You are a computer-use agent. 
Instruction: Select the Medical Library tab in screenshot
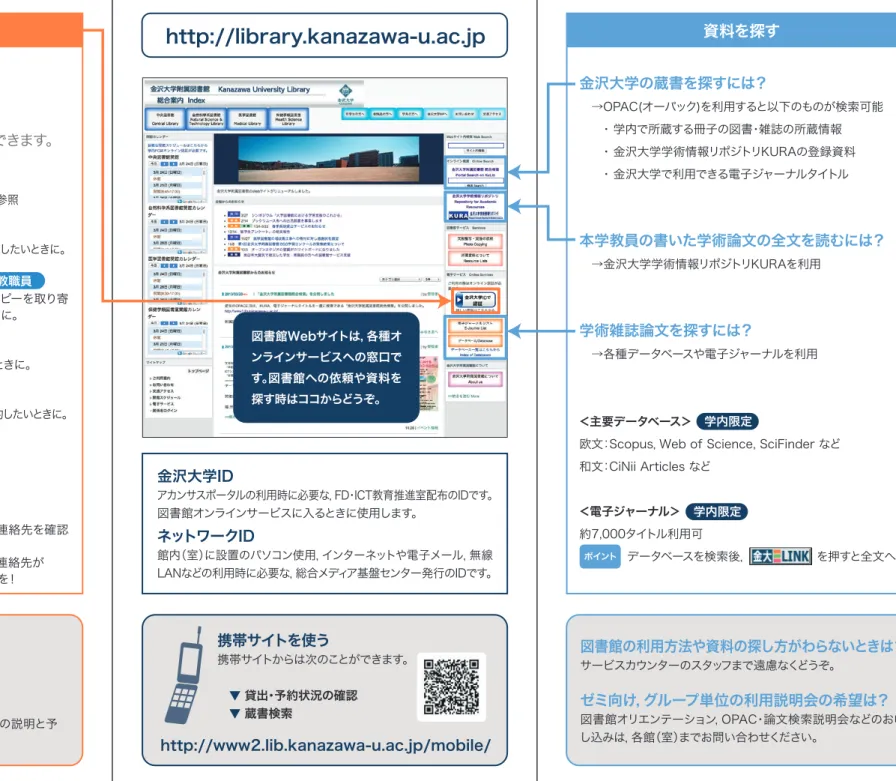point(247,119)
